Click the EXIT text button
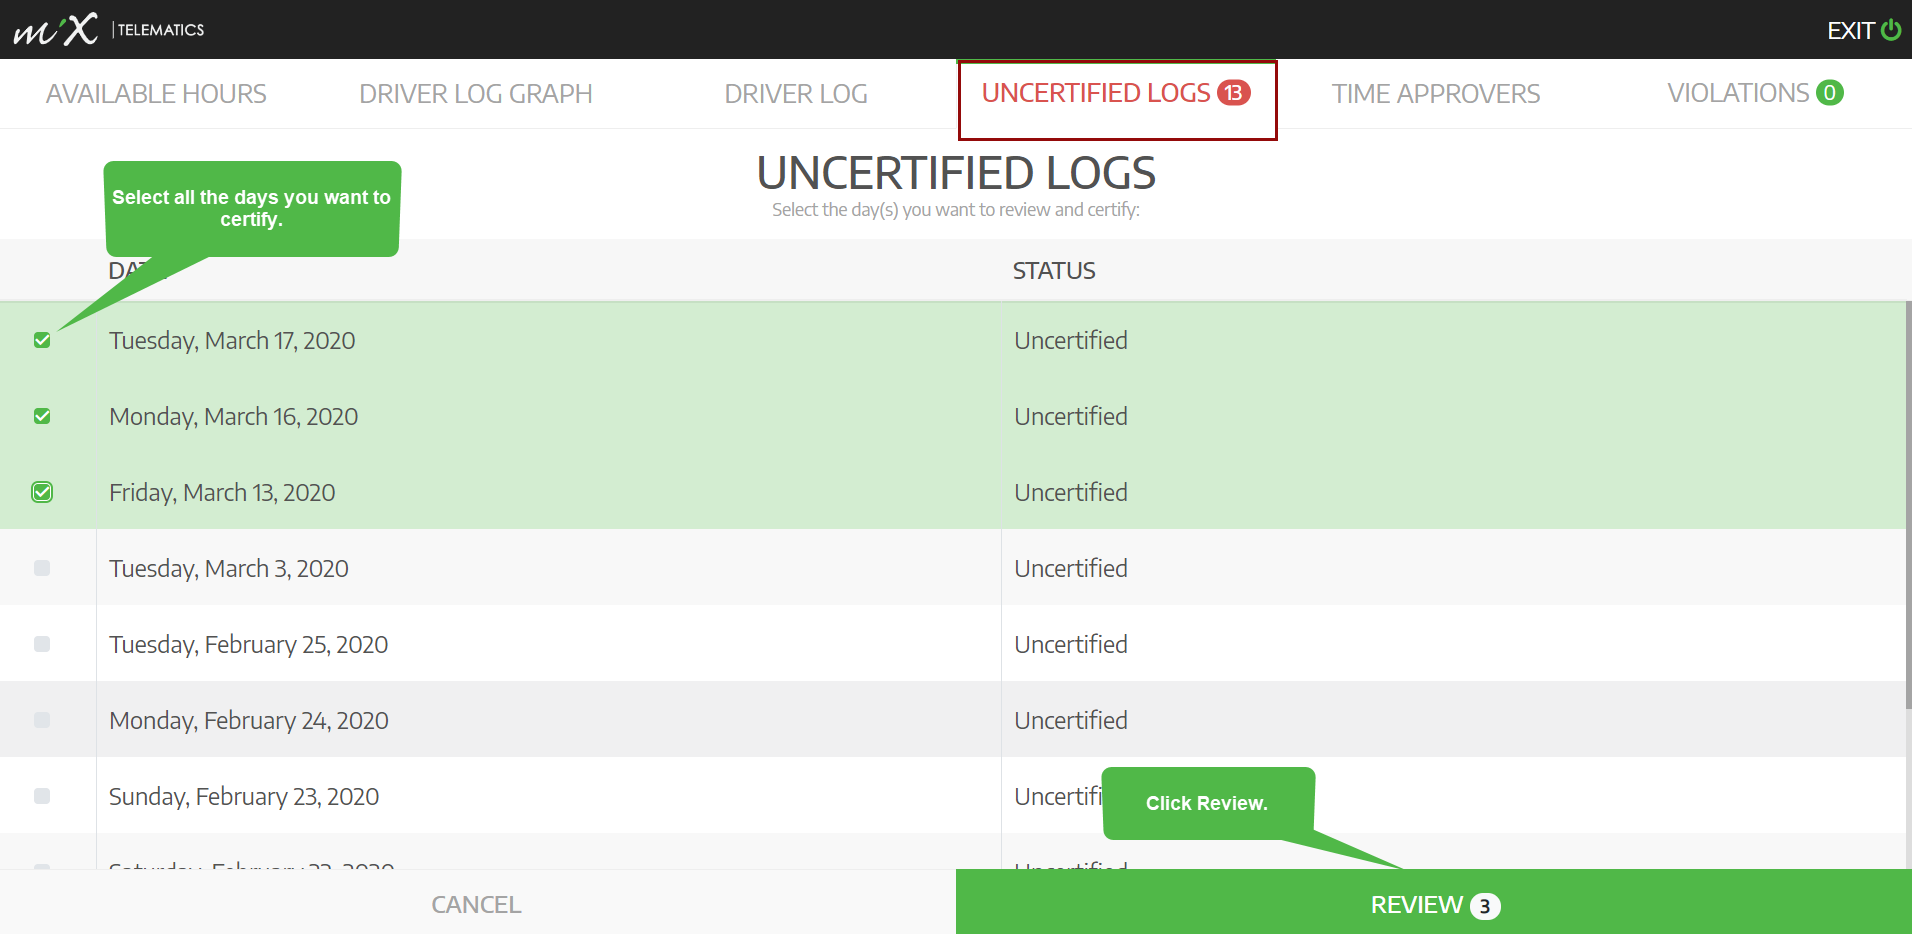Image resolution: width=1912 pixels, height=934 pixels. point(1850,30)
